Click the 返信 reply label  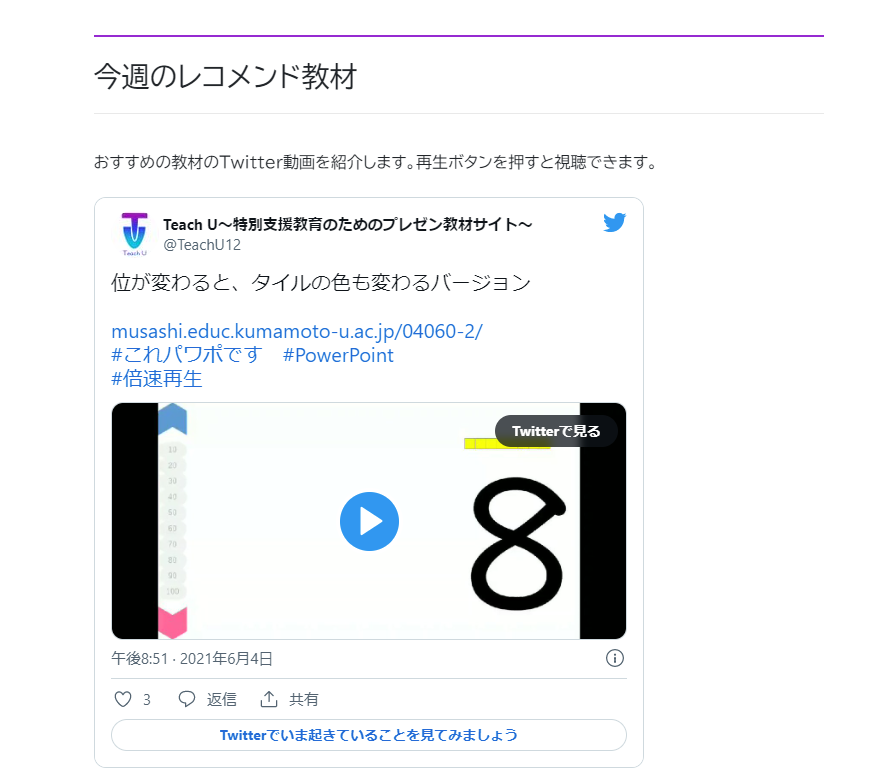(x=222, y=699)
